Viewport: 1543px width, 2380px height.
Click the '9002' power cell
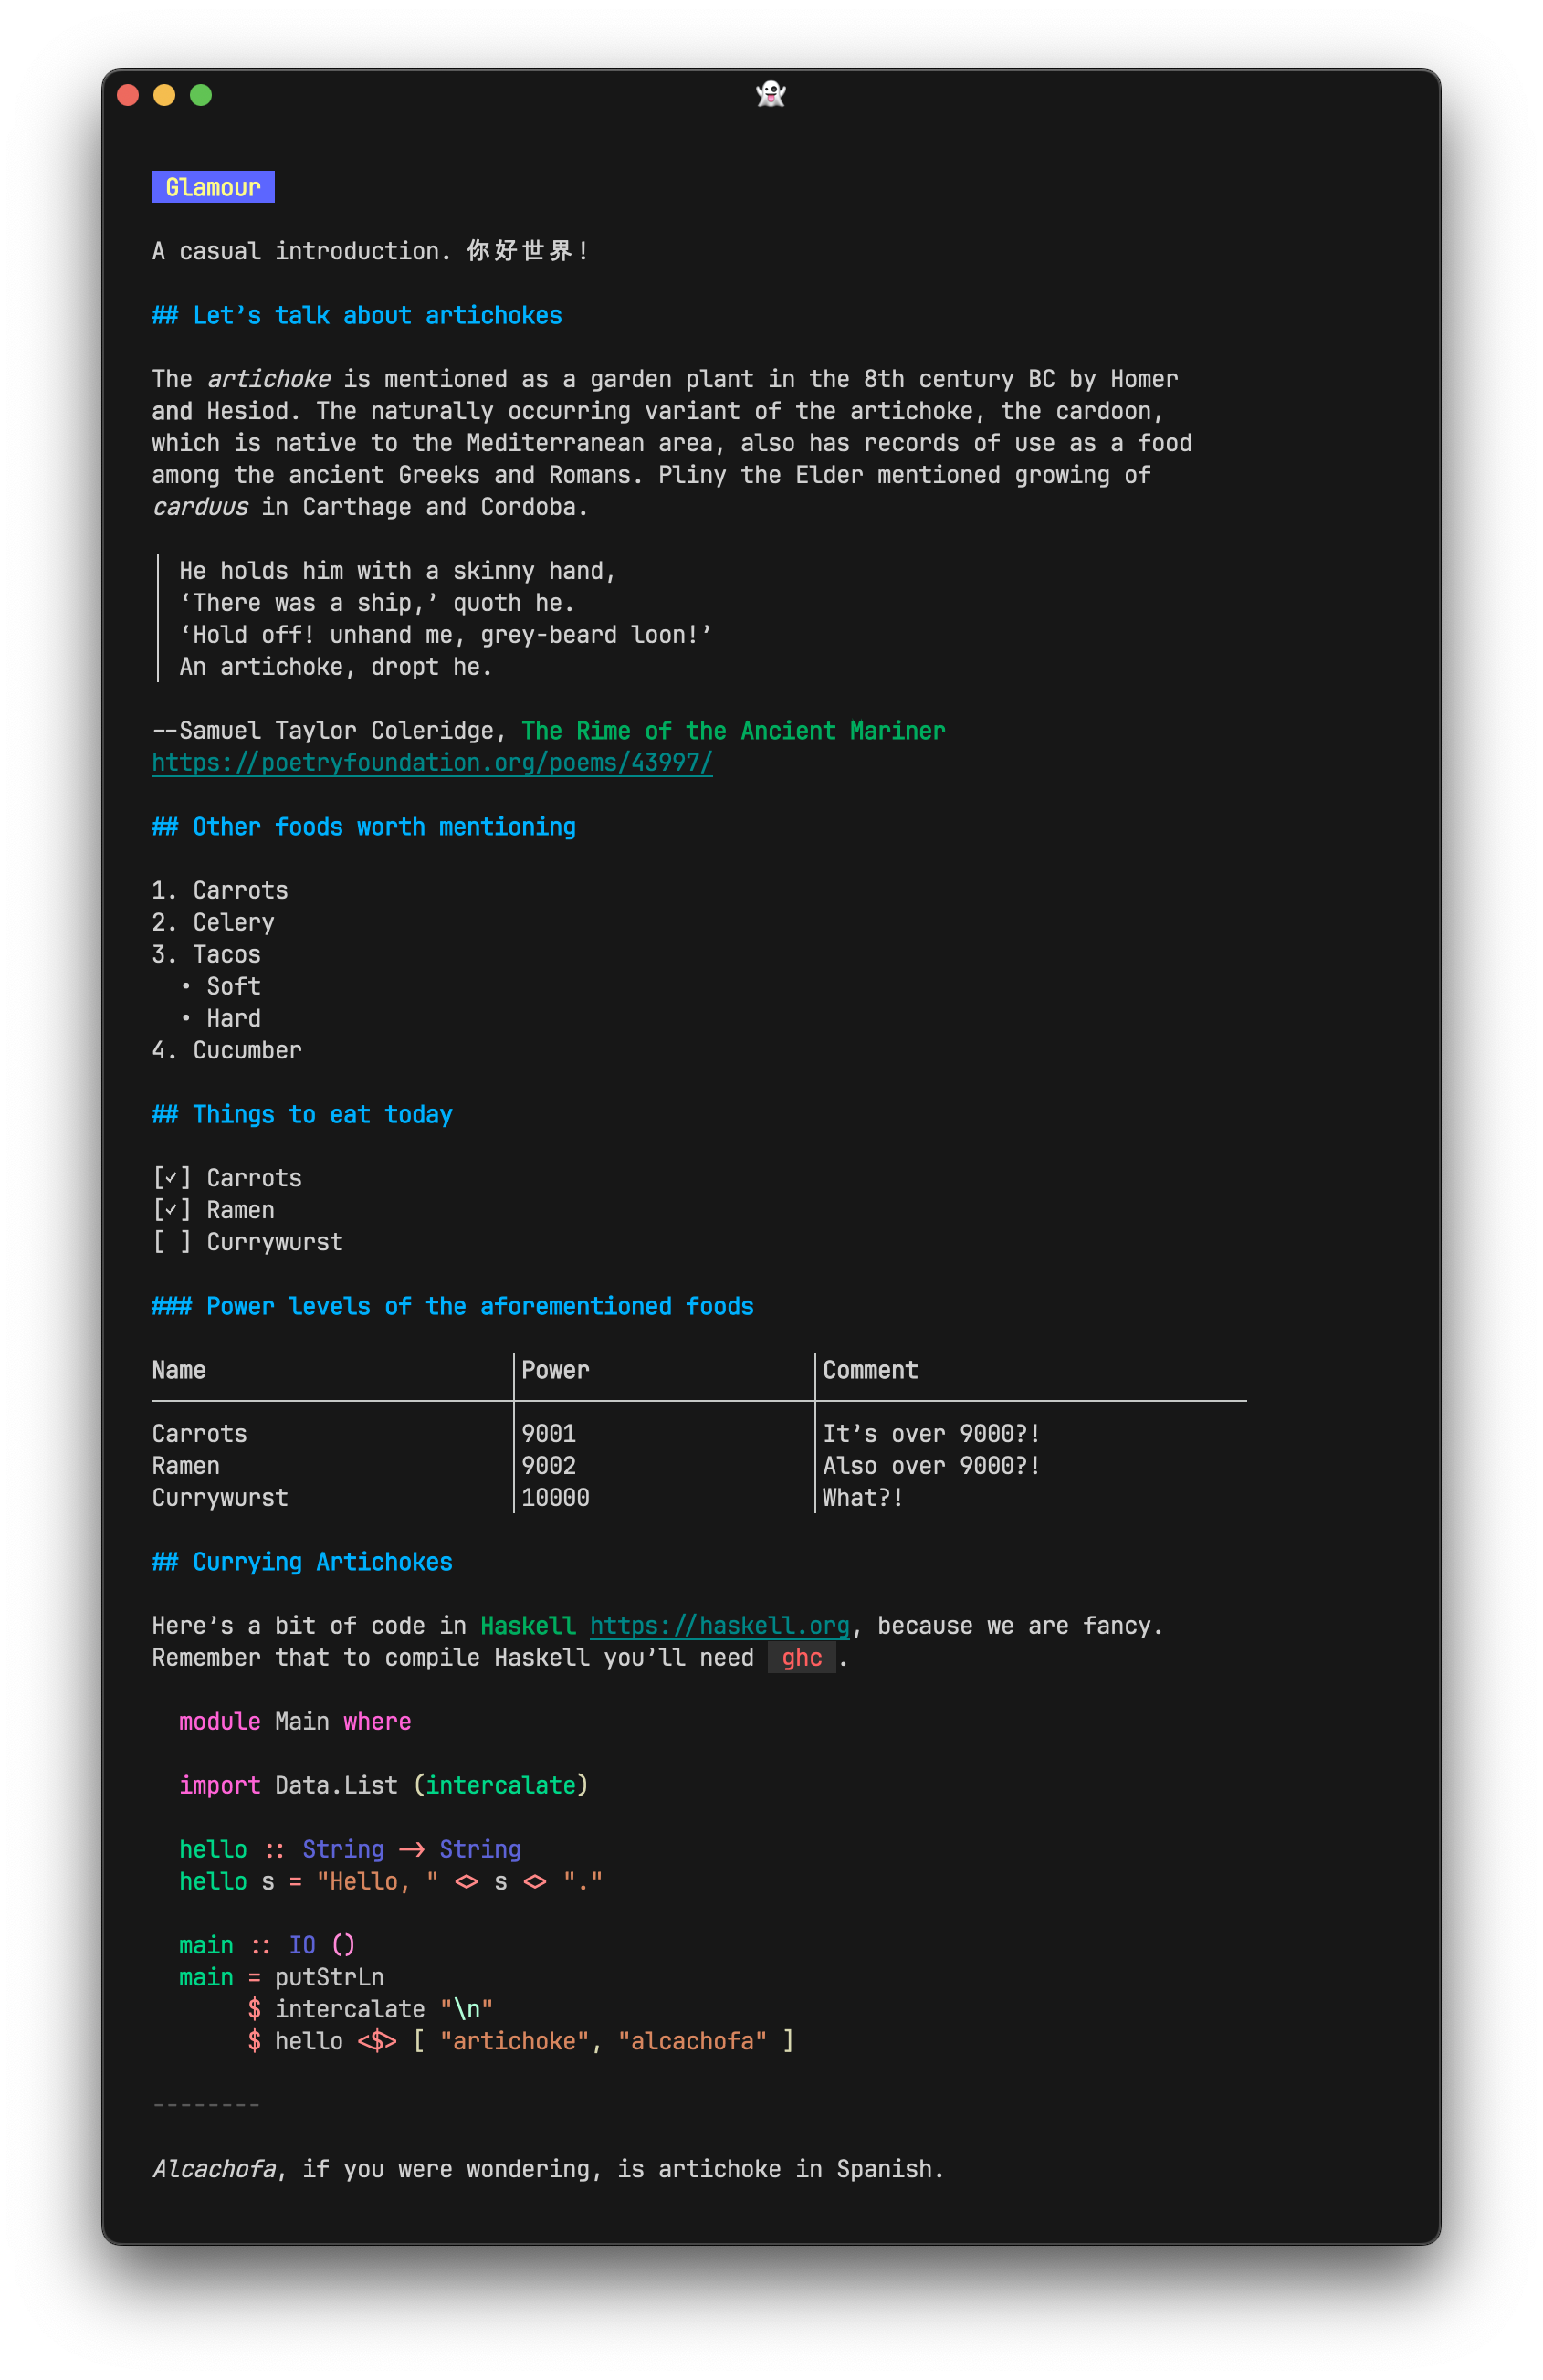549,1466
